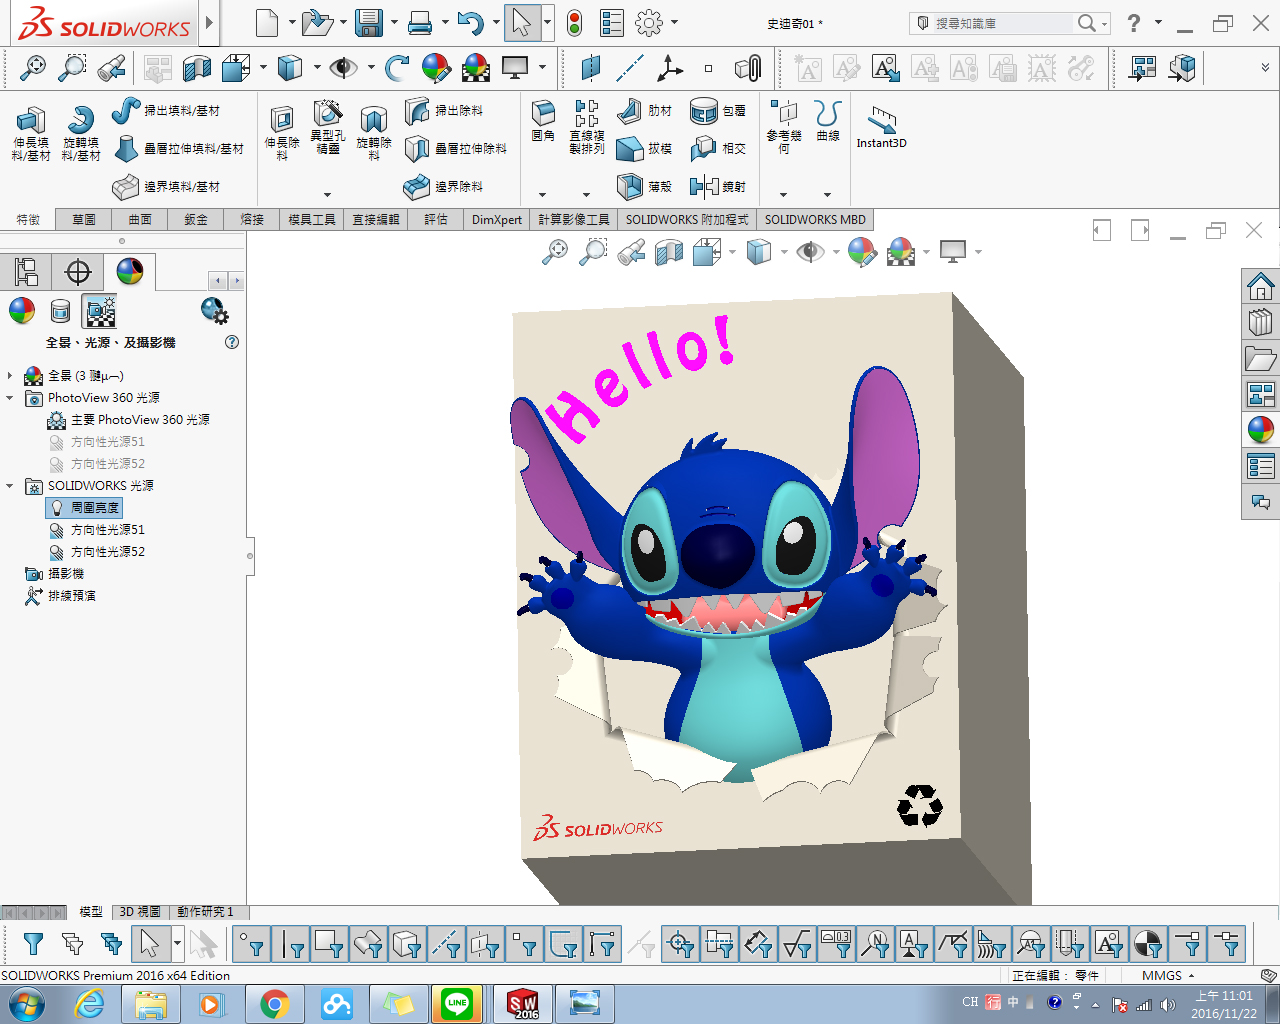Switch to the 曲面 surfaces tab
This screenshot has height=1024, width=1280.
(x=140, y=219)
